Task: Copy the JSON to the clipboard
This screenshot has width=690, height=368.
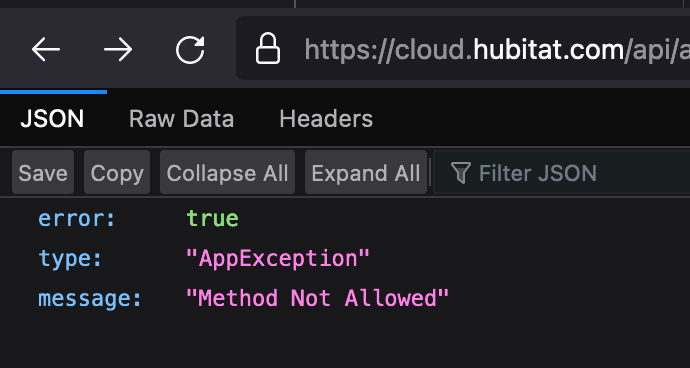Action: click(x=117, y=173)
